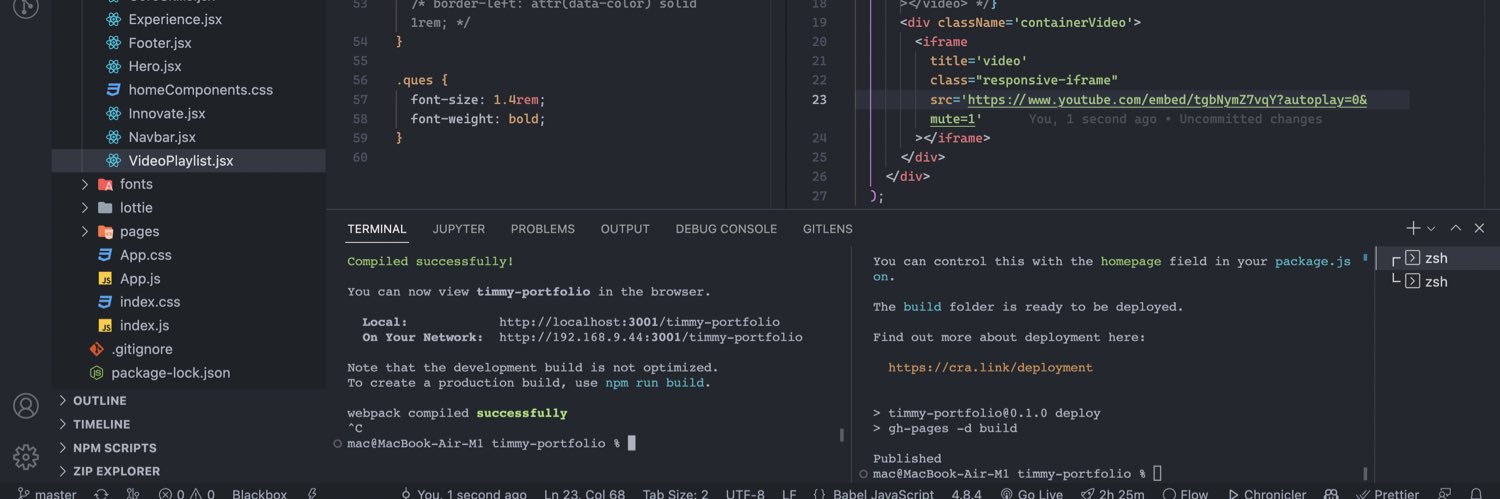Maximize the panel with the up chevron
1500x499 pixels.
click(1456, 229)
